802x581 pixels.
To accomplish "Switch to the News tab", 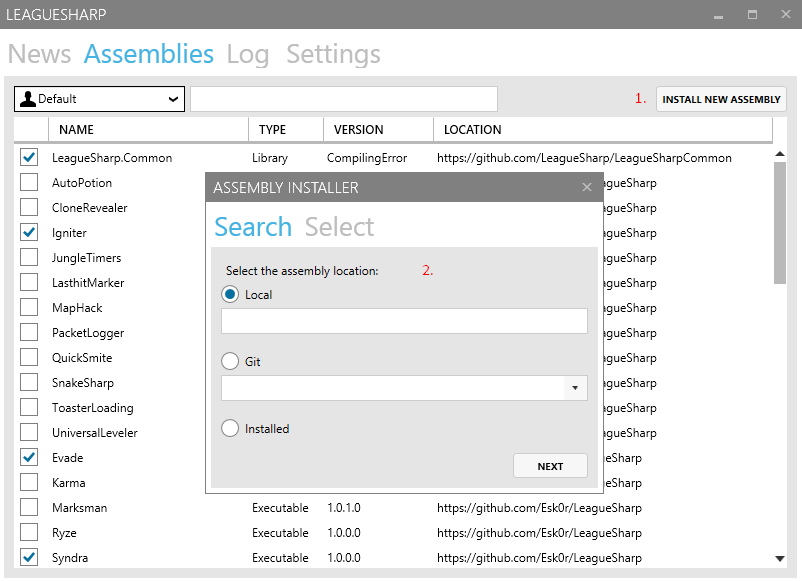I will click(x=39, y=54).
